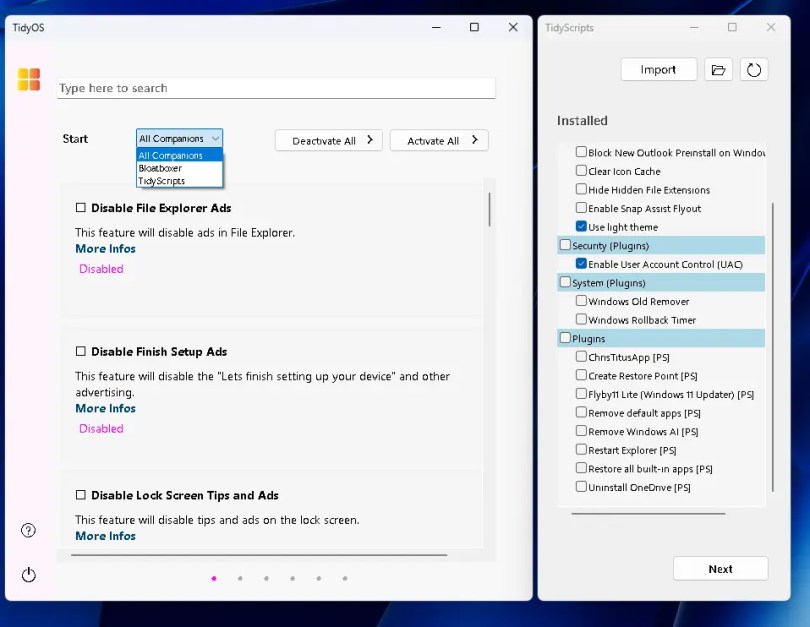
Task: Check Disable Finish Setup Ads box
Action: click(81, 351)
